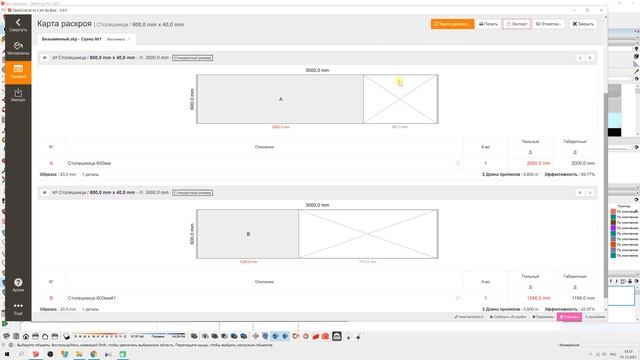
Task: Go to the next sheet from the second diagram header
Action: (x=590, y=193)
